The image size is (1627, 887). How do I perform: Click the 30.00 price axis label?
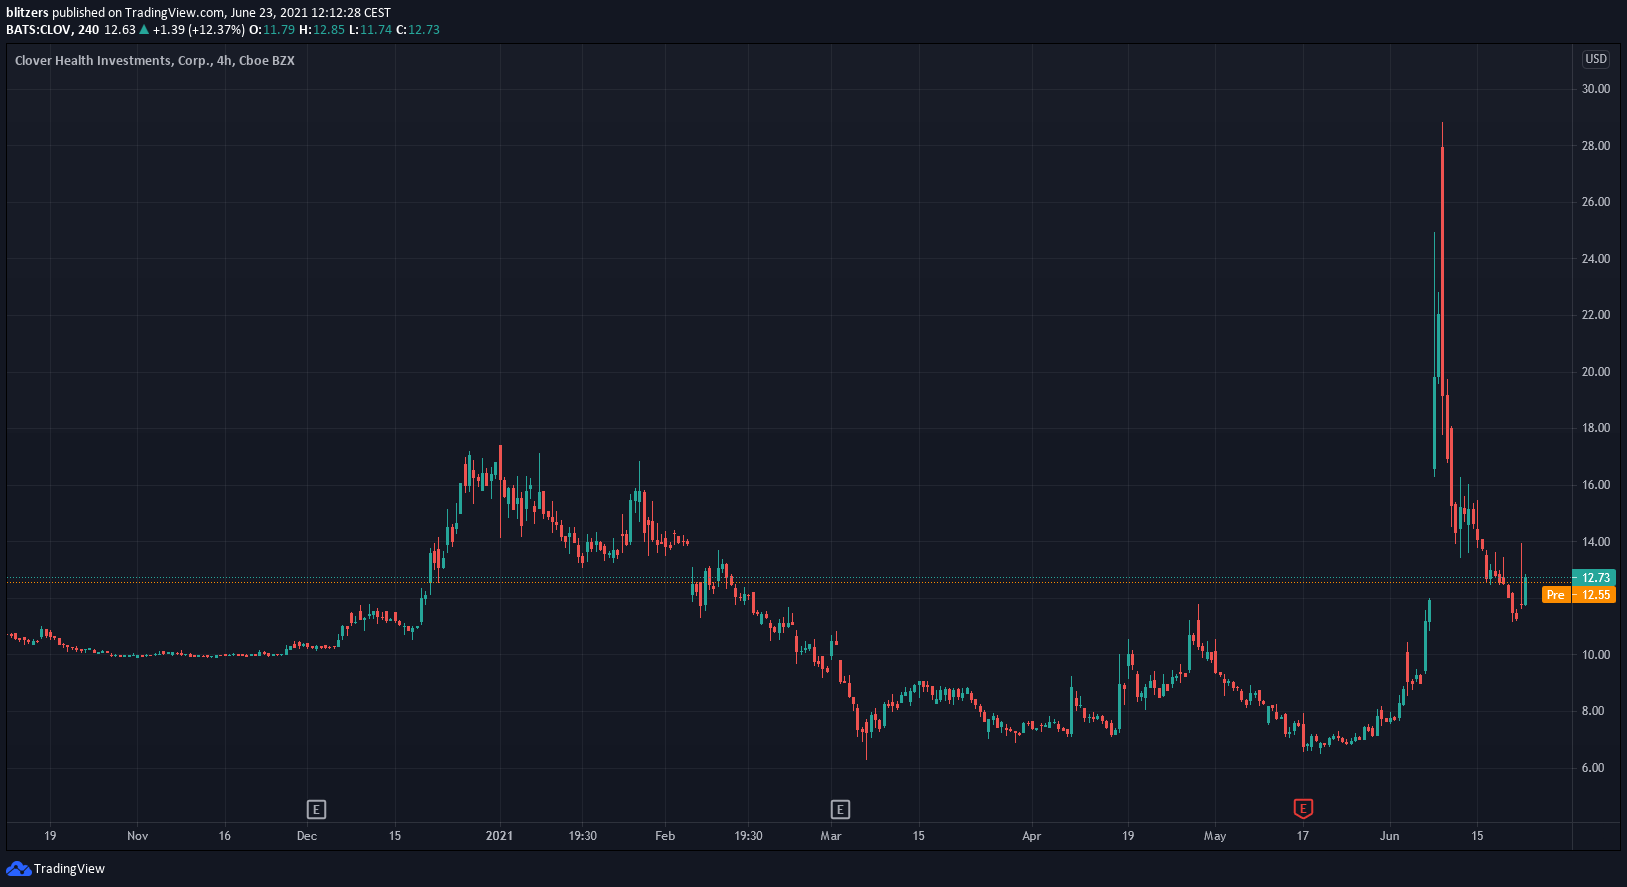point(1596,89)
